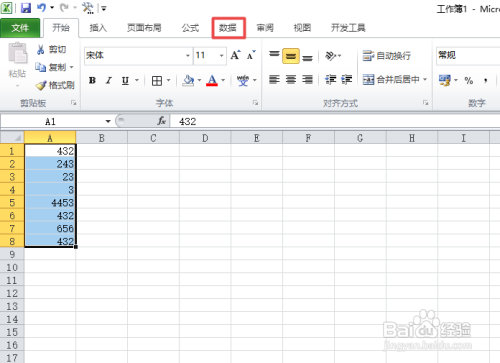The width and height of the screenshot is (500, 363).
Task: Open the font name dropdown
Action: [x=188, y=55]
